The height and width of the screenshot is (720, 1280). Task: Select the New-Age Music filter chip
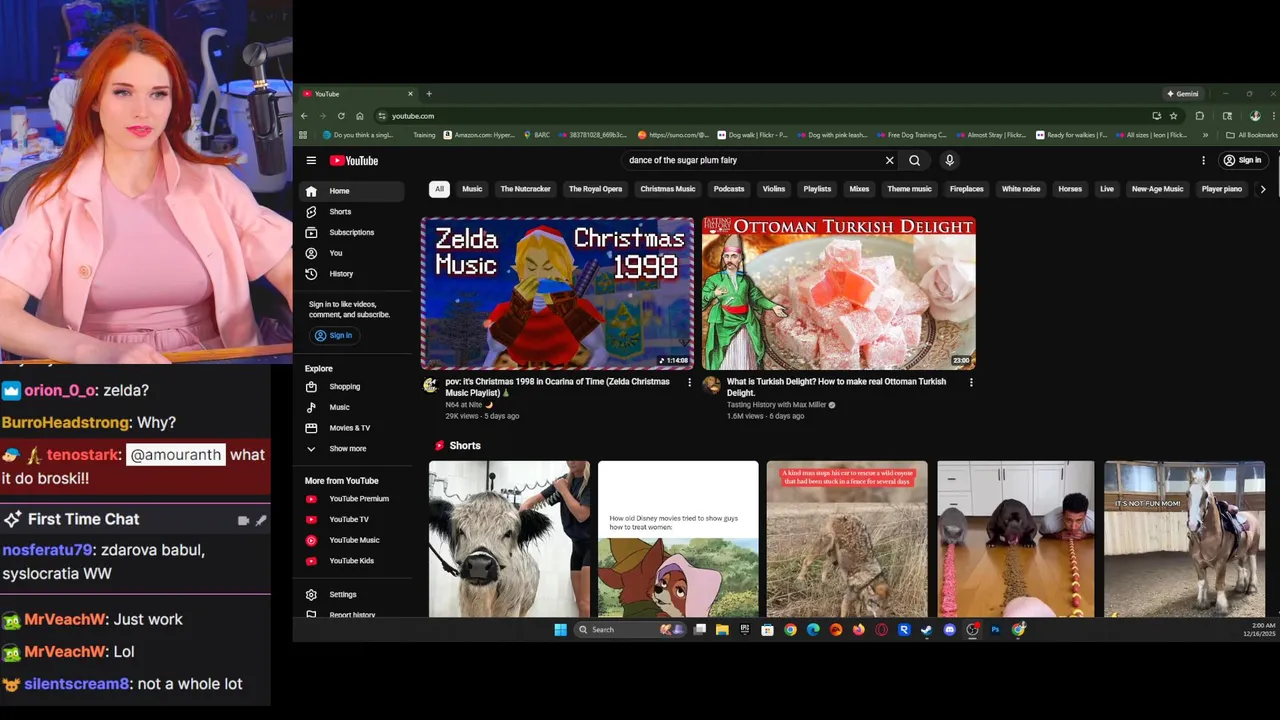1157,189
